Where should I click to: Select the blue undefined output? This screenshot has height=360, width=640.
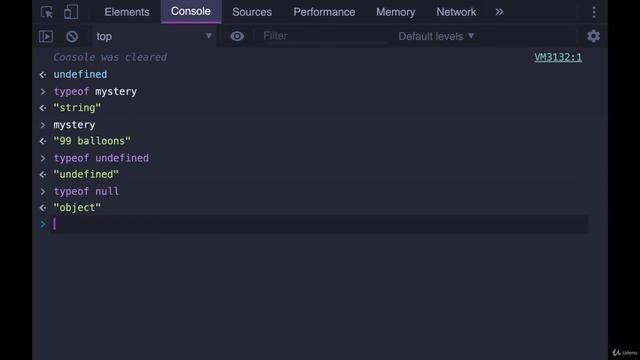pos(80,74)
